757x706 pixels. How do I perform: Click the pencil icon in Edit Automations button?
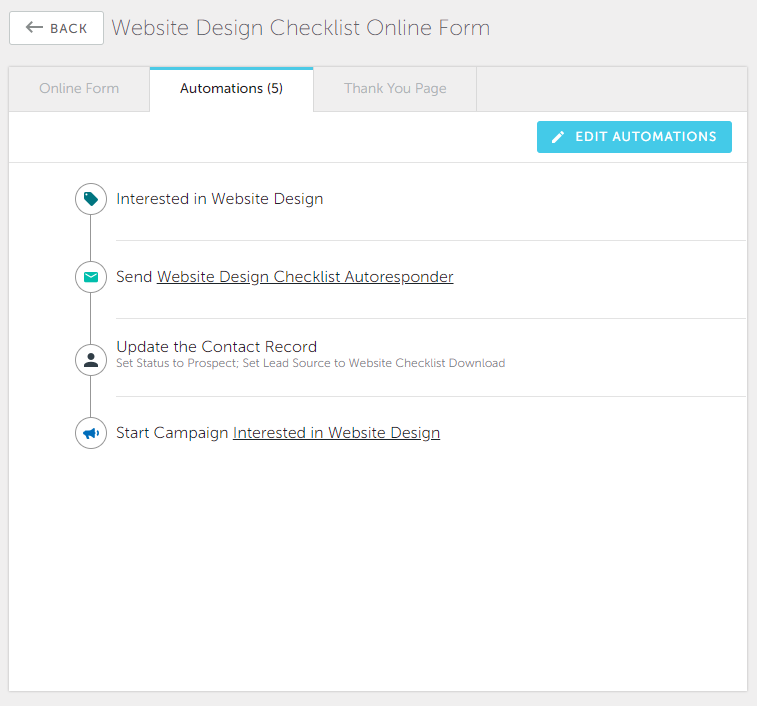click(558, 137)
